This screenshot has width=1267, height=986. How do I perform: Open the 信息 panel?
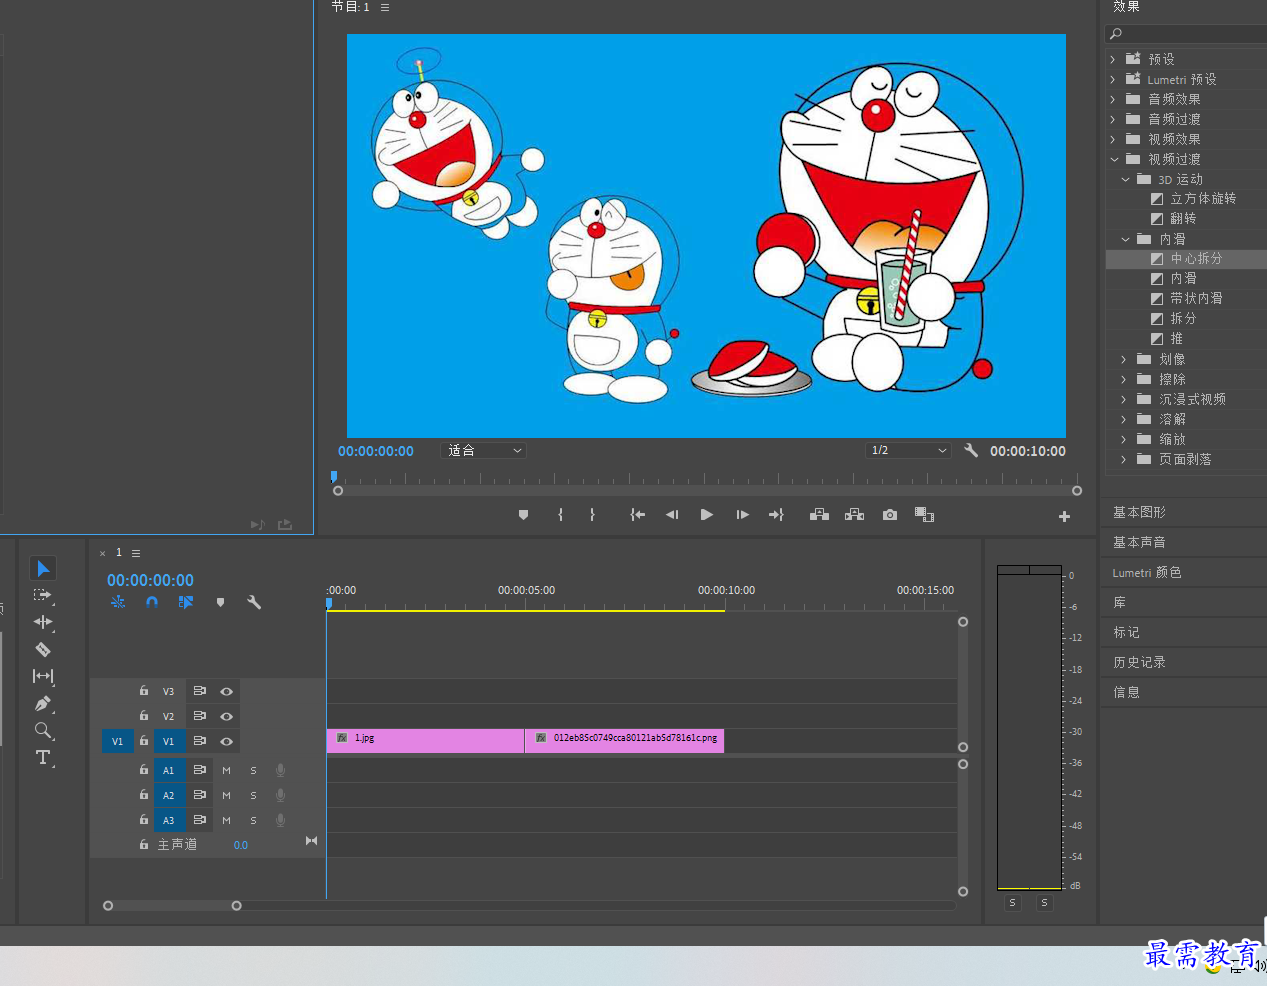click(1126, 692)
